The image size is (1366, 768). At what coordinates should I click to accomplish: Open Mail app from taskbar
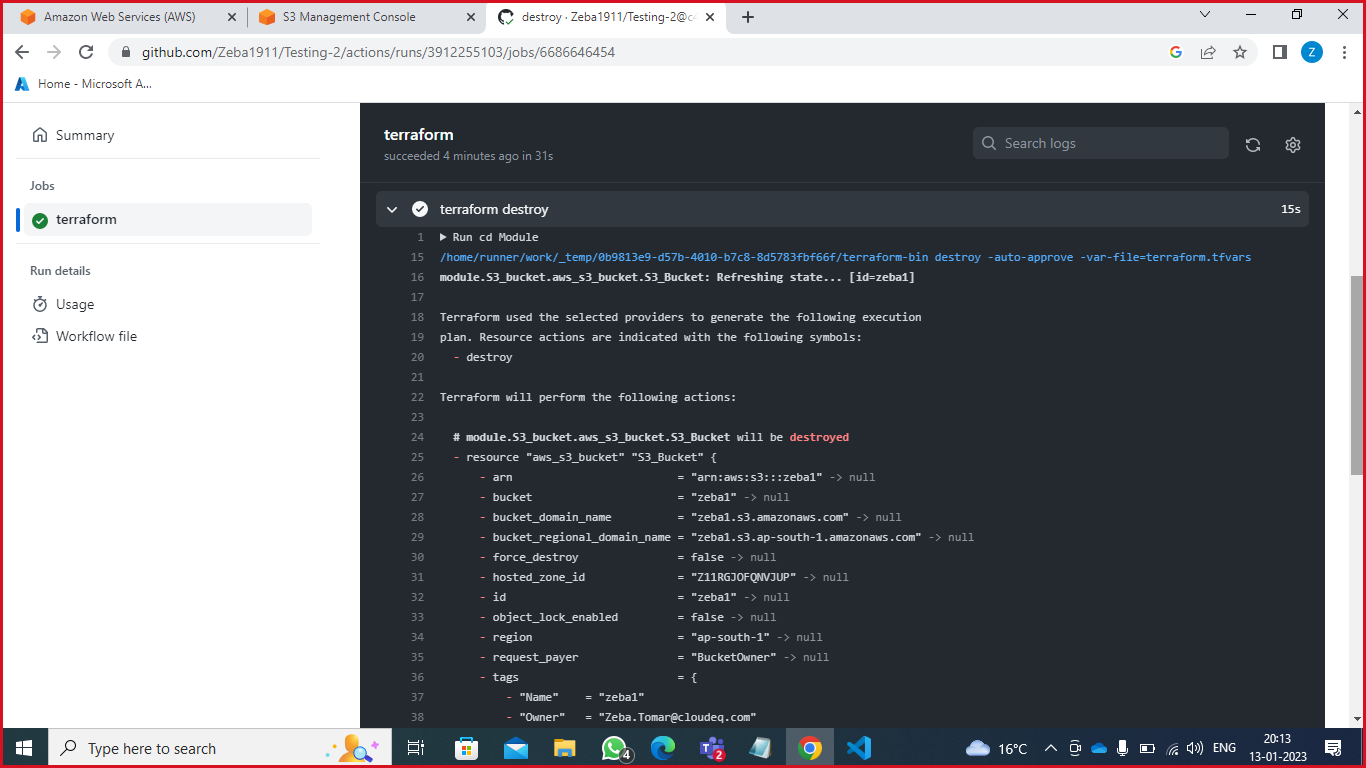[516, 748]
